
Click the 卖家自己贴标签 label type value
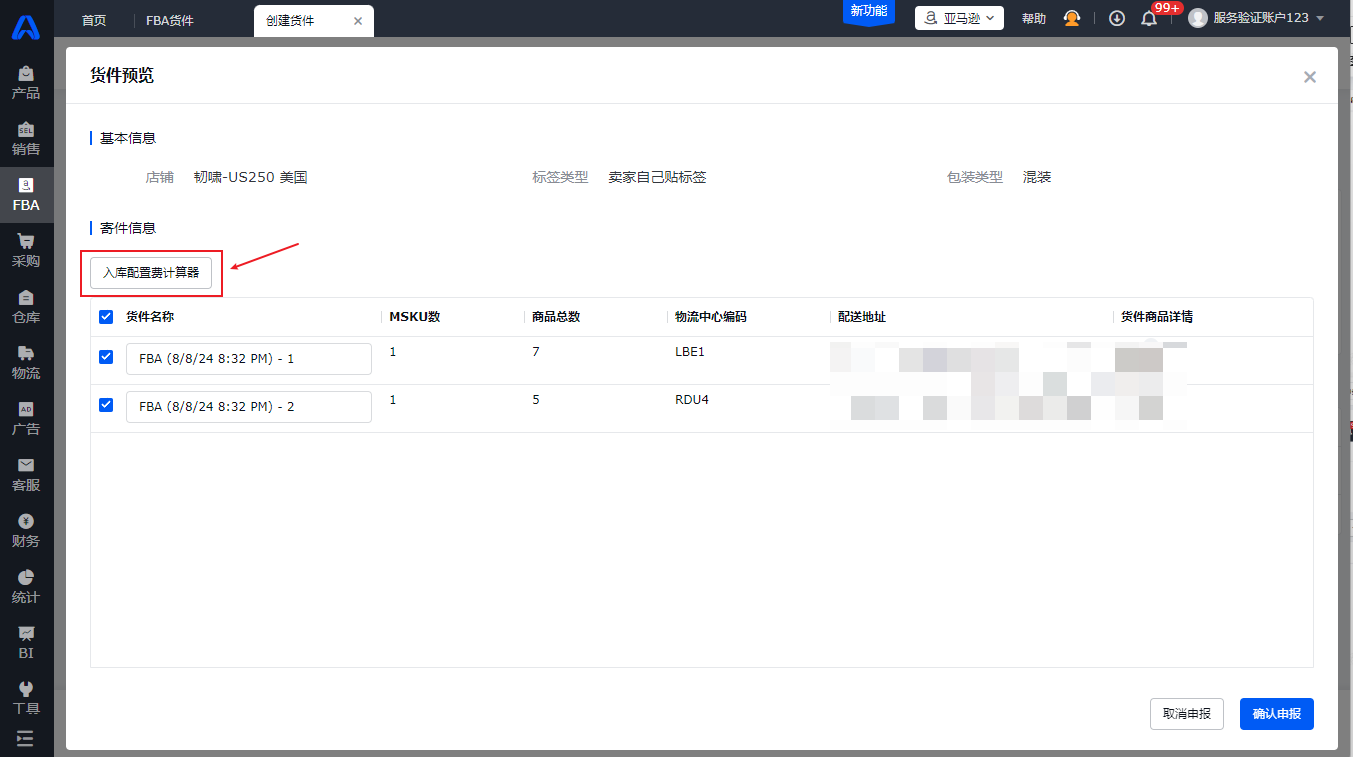[x=657, y=177]
